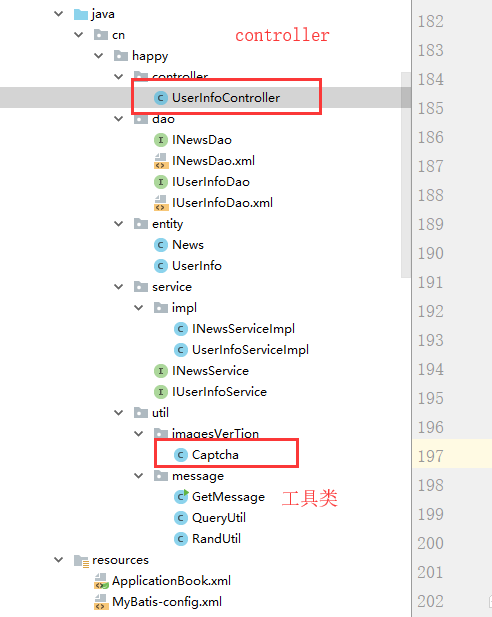Click the INewsService interface icon
Screen dimensions: 492x617
click(x=160, y=371)
